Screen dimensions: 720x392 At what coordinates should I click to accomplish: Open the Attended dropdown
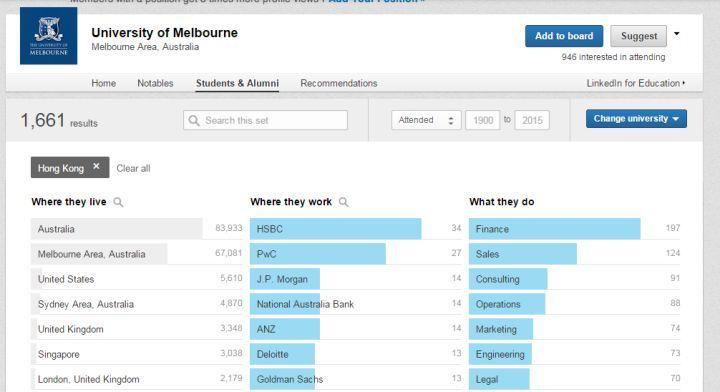click(x=426, y=120)
